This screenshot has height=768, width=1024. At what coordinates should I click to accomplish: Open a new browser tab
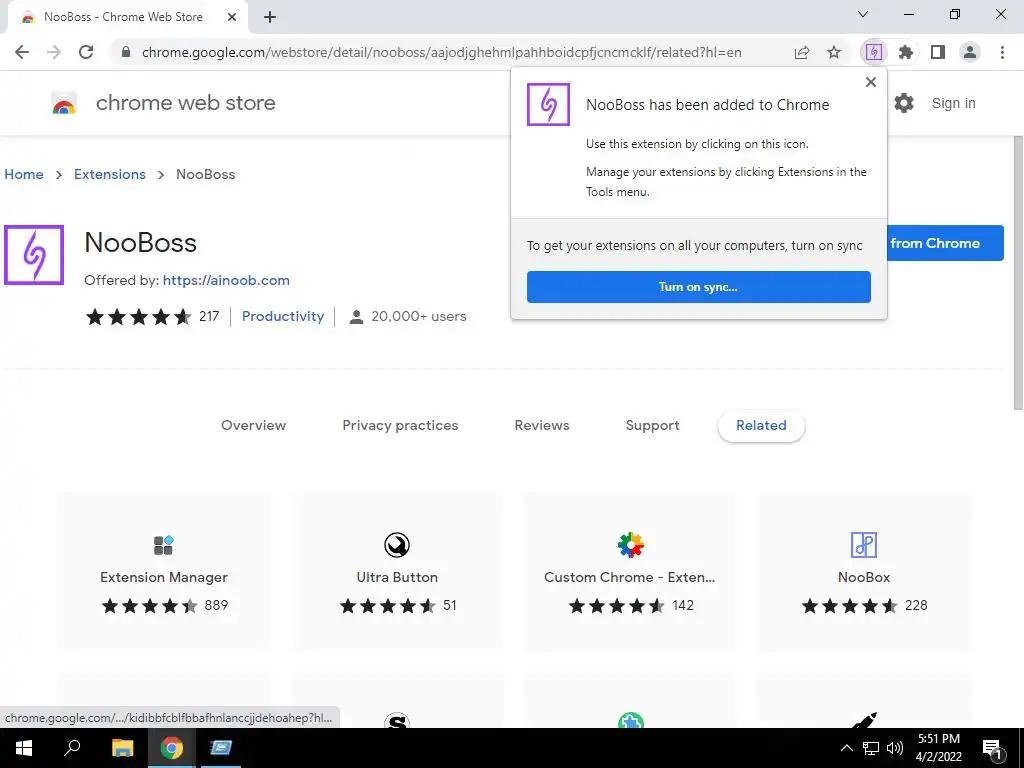(x=270, y=17)
